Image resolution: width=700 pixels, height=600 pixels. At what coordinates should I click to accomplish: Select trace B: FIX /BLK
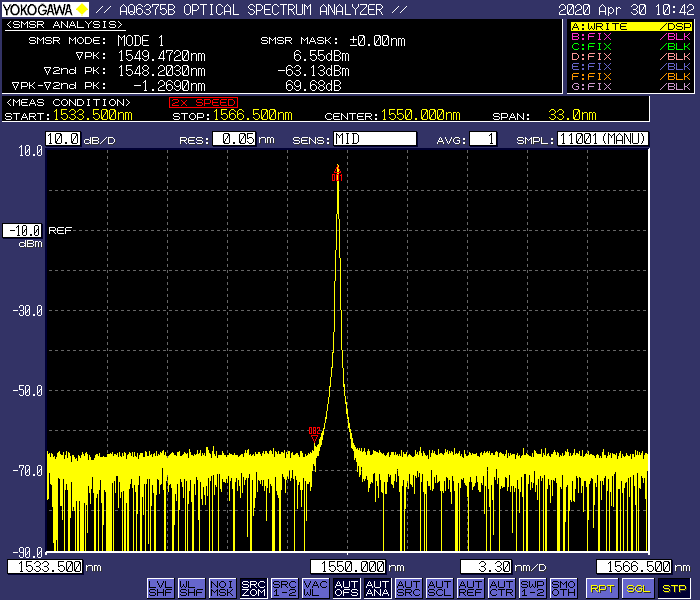pyautogui.click(x=631, y=37)
